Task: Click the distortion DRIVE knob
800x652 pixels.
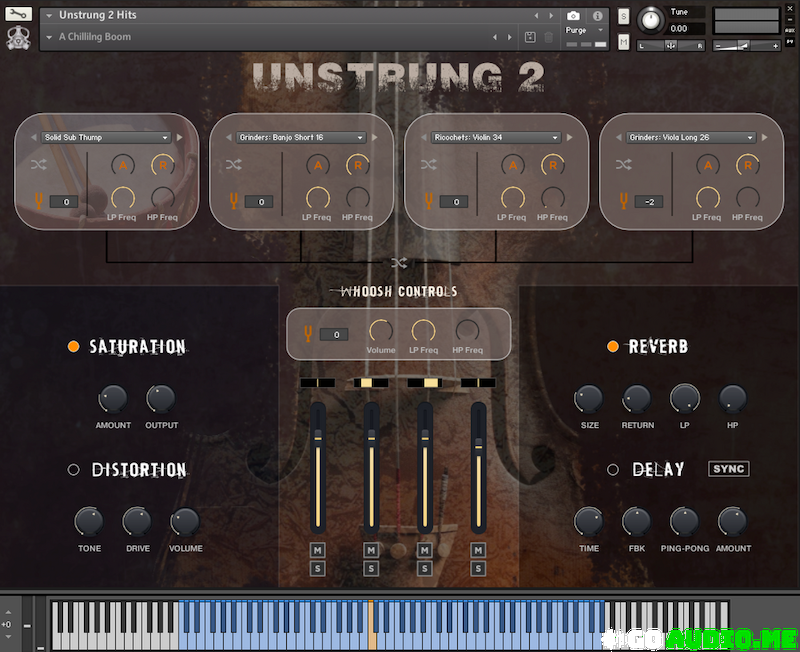Action: point(137,521)
